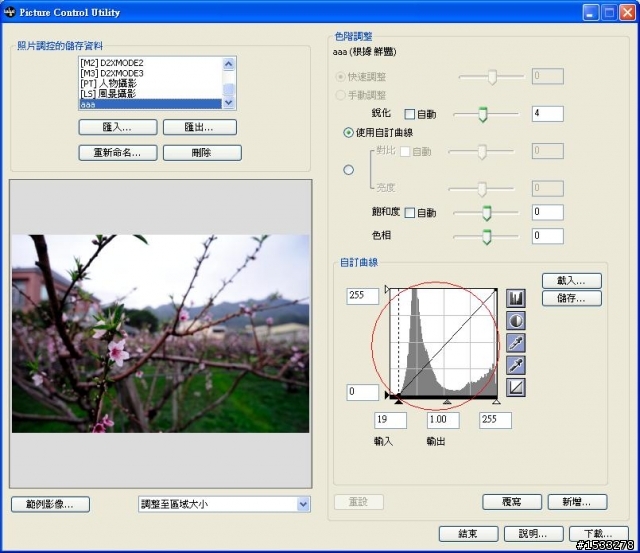Click the 匯入... button
640x553 pixels.
118,127
